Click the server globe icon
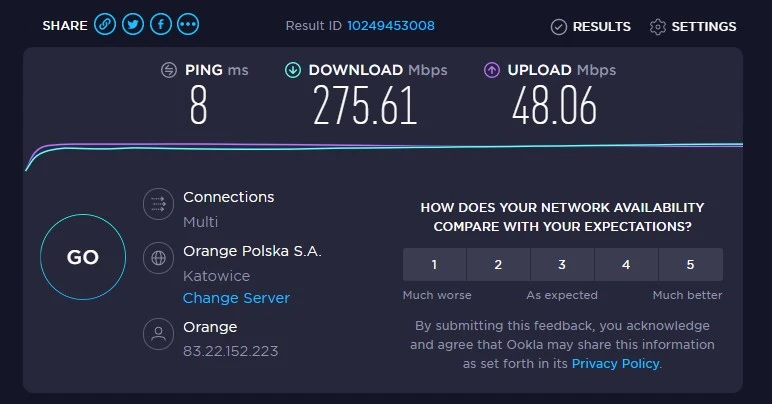Screen dimensions: 772x404 (x=157, y=258)
